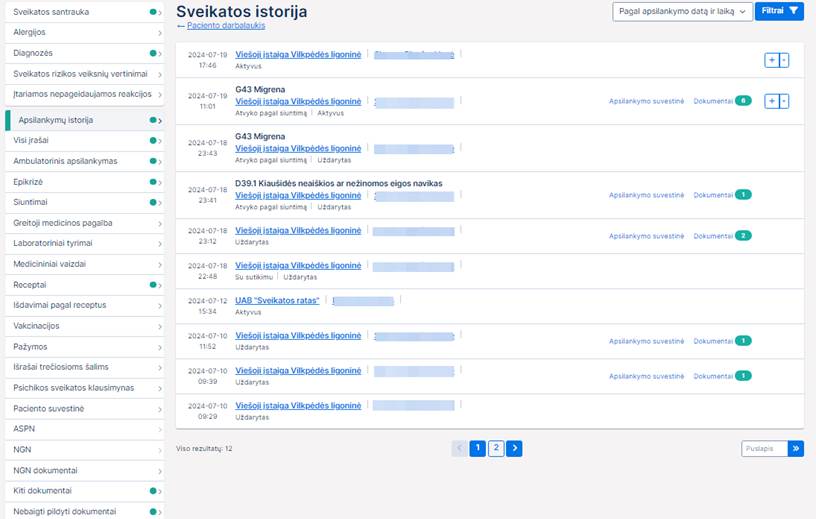
Task: Open Vakcinacijos in the sidebar menu
Action: coord(82,326)
